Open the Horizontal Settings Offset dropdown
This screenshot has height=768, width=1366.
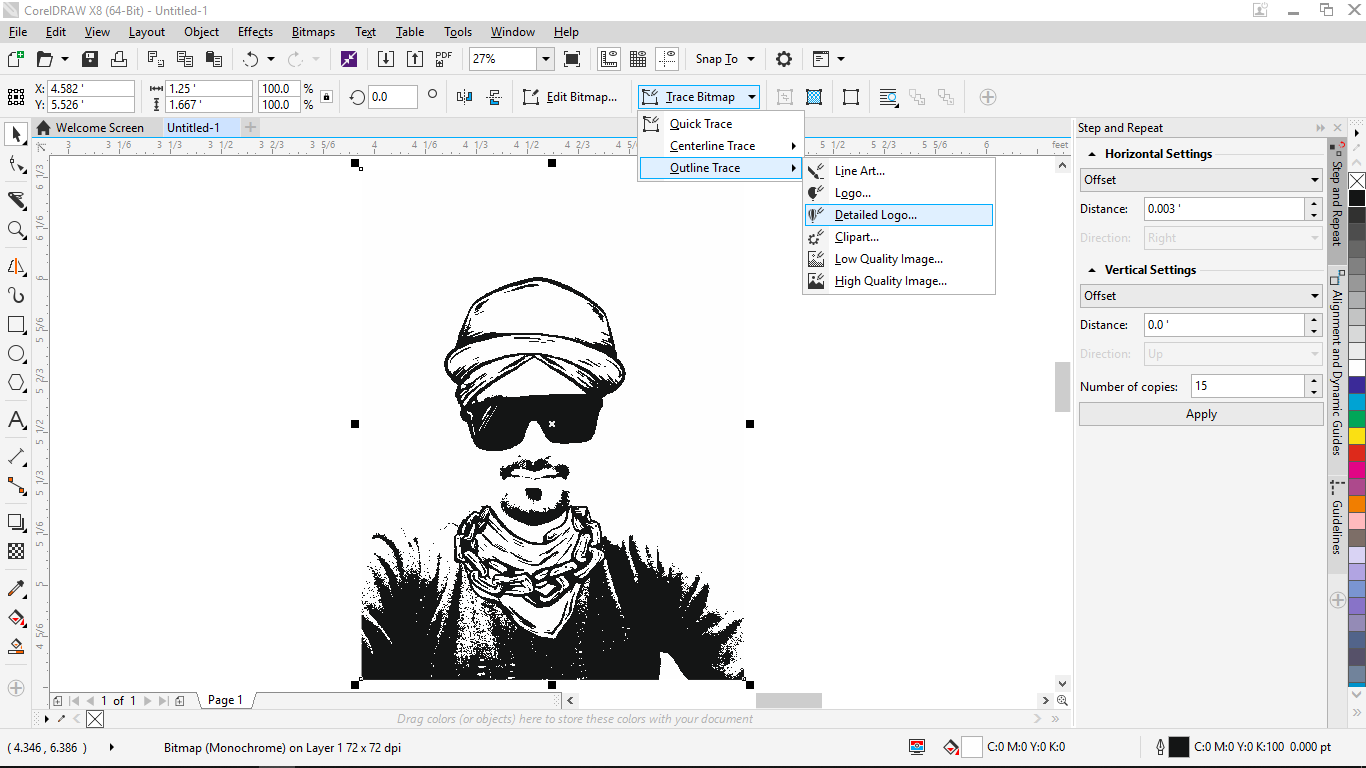pyautogui.click(x=1200, y=180)
